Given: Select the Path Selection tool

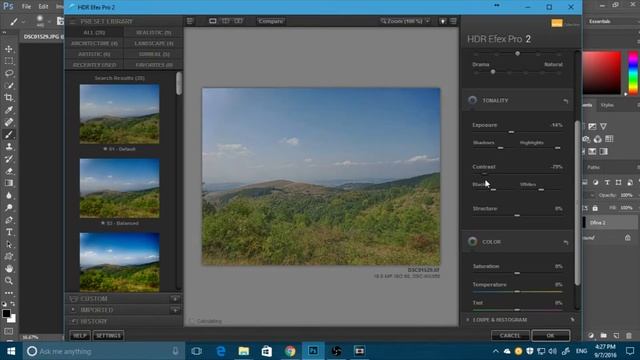Looking at the screenshot, I should tap(9, 244).
